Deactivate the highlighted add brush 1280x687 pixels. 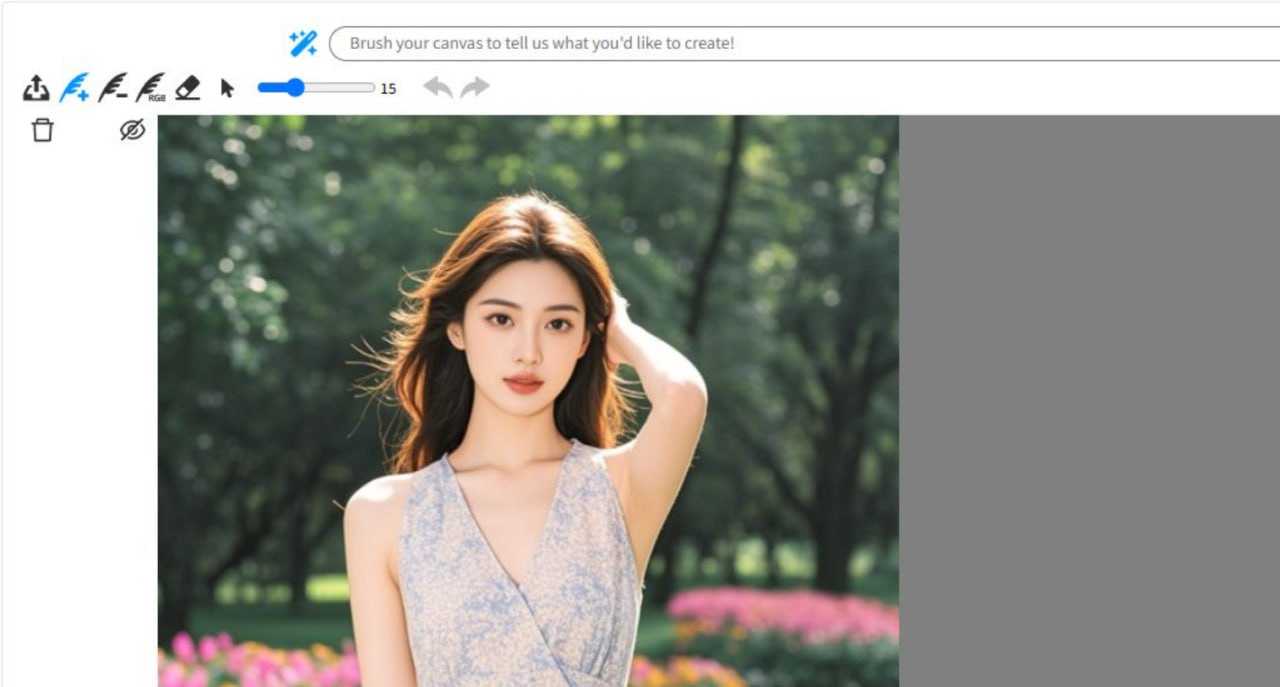tap(75, 87)
